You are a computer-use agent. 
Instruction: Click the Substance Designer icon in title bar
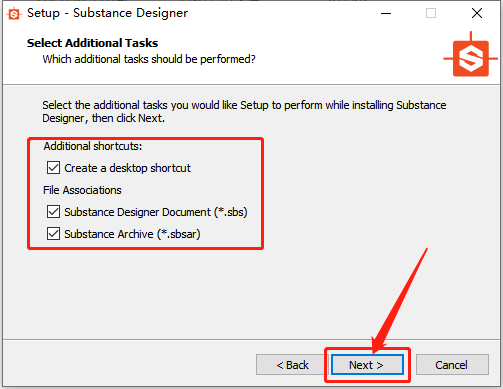coord(14,14)
